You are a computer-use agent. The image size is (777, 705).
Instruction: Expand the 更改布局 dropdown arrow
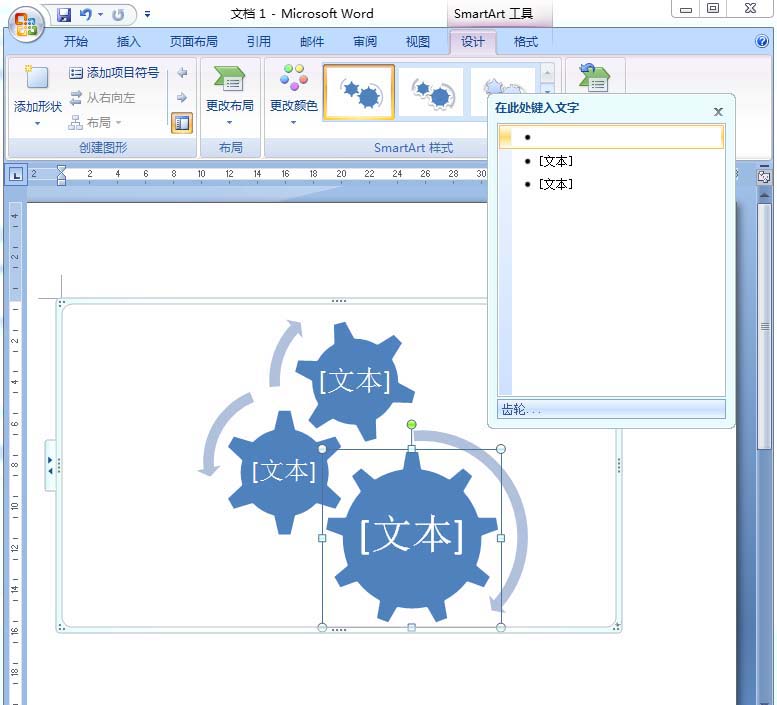(x=229, y=122)
